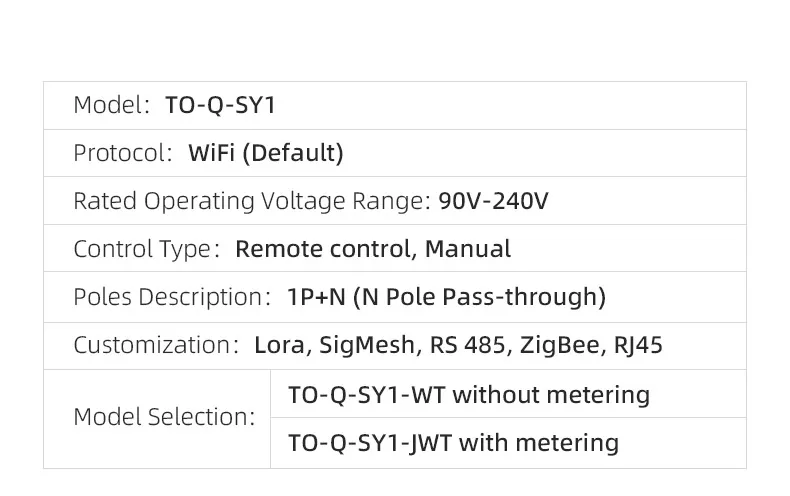Click the word "Manual" in Control Type
This screenshot has height=496, width=790.
click(x=468, y=249)
